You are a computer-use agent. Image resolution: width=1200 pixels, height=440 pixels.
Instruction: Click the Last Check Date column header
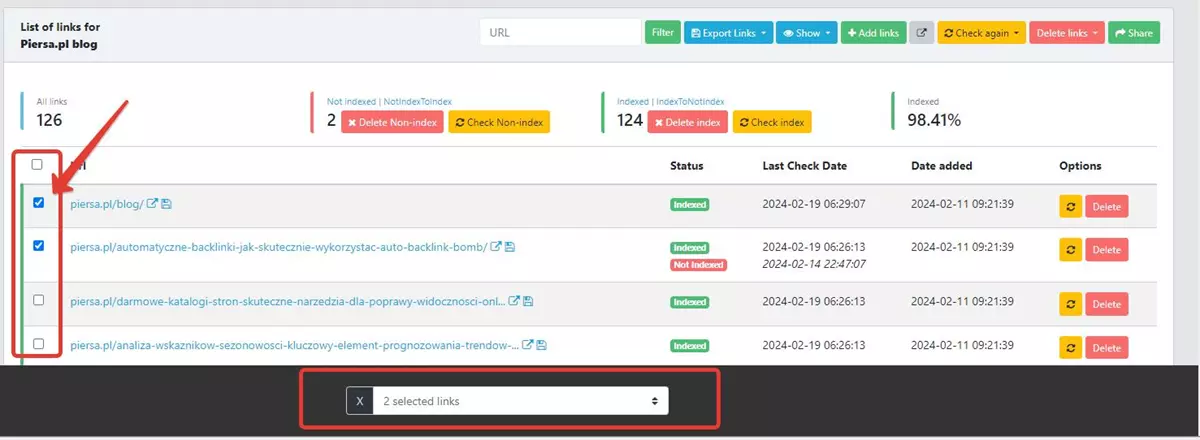[x=806, y=166]
